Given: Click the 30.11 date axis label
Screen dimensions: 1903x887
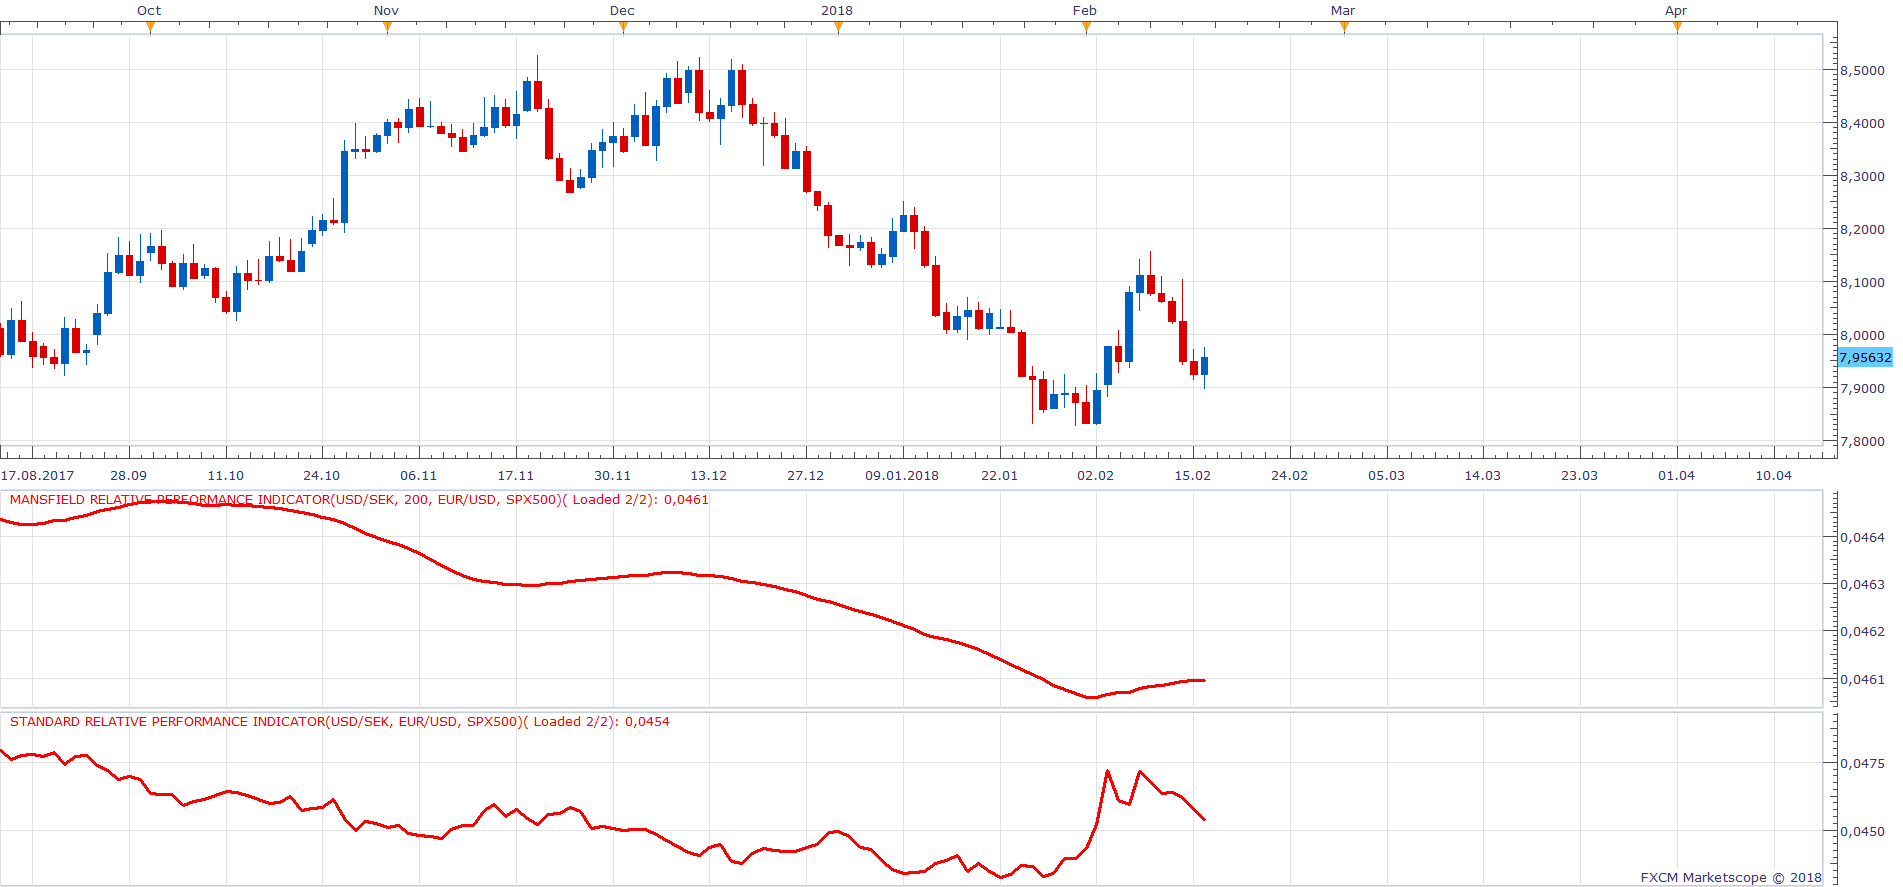Looking at the screenshot, I should [613, 475].
